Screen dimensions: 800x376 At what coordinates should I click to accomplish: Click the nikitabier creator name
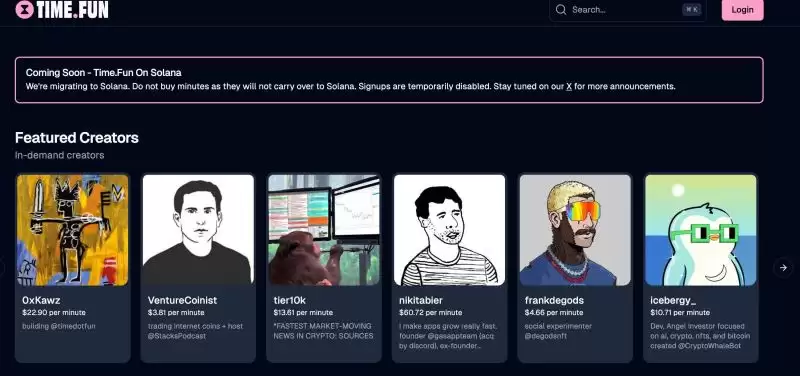(421, 300)
